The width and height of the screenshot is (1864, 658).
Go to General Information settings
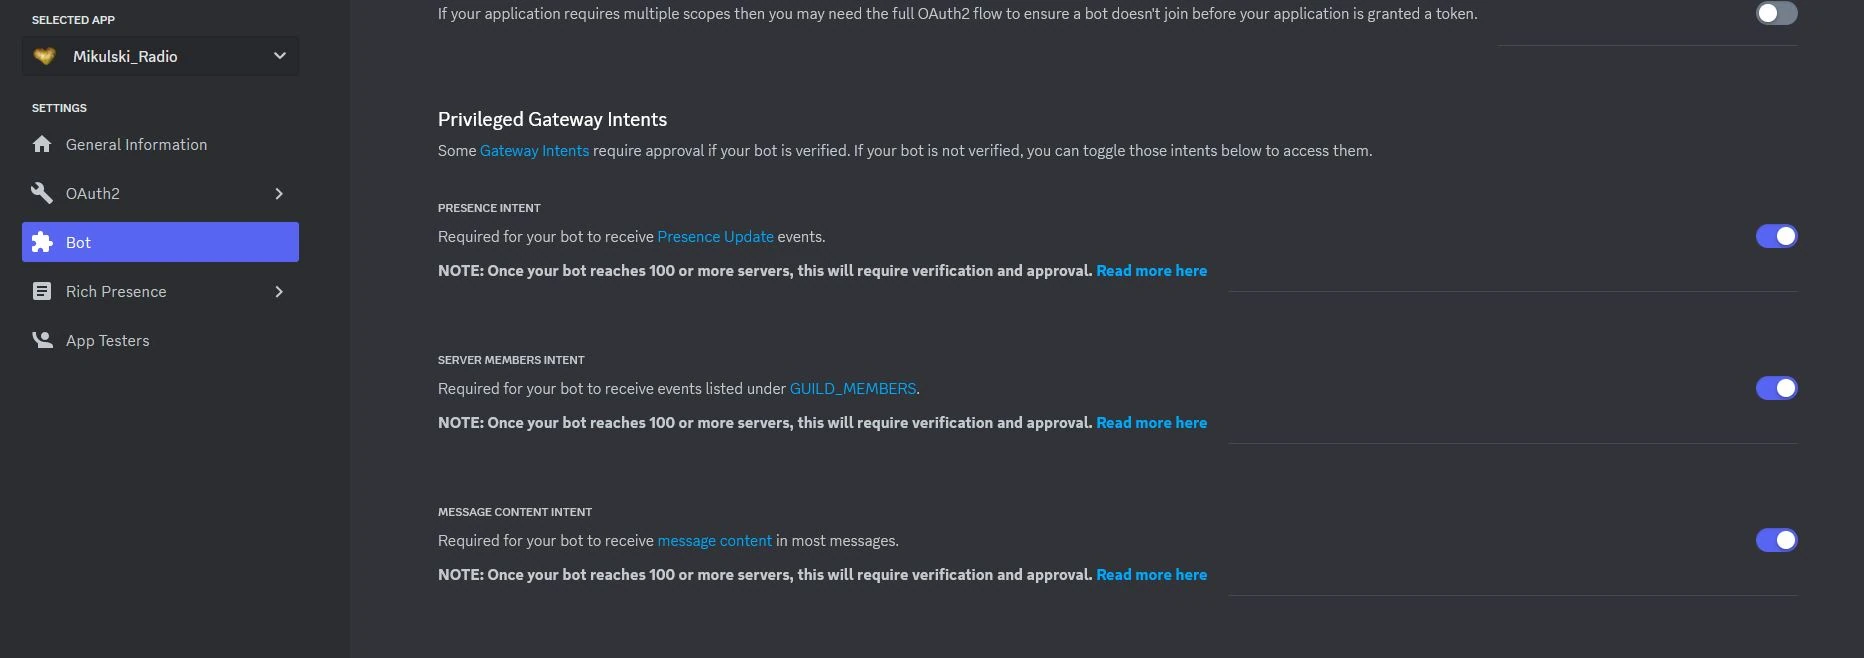(136, 144)
